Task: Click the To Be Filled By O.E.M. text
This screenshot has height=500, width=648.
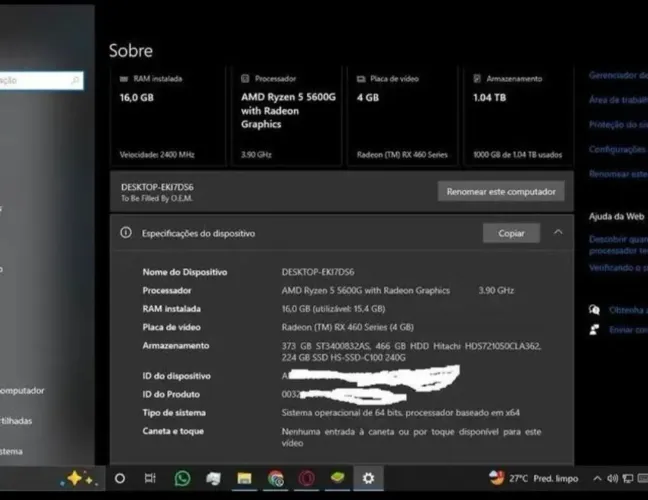Action: coord(157,198)
